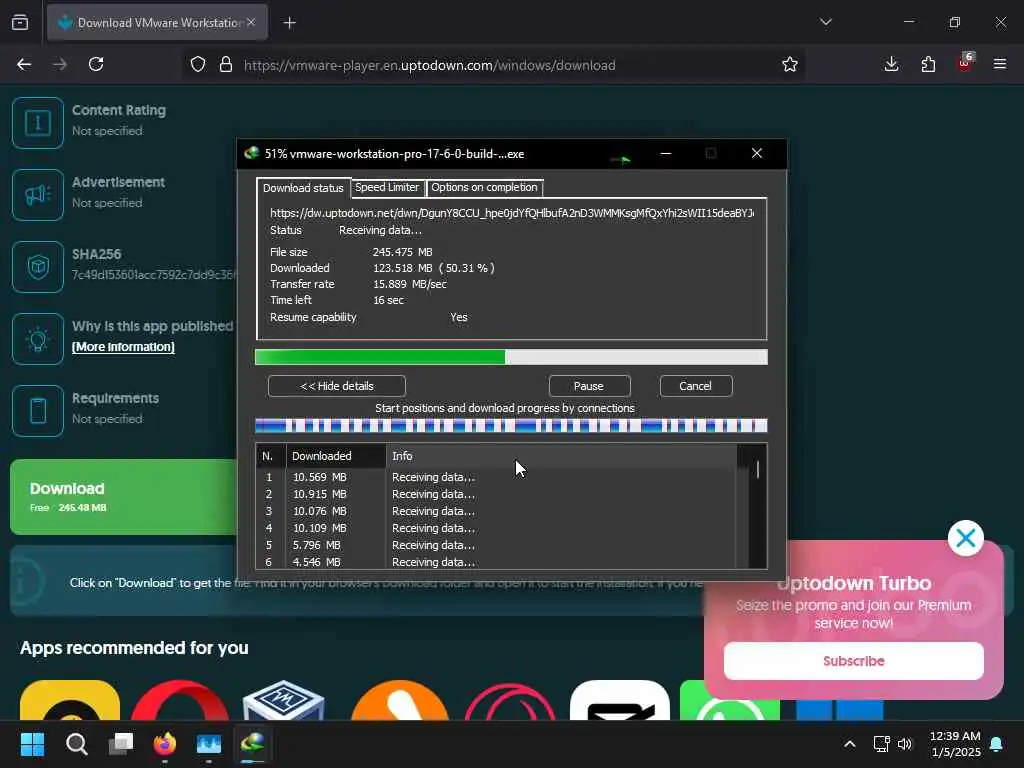The height and width of the screenshot is (768, 1024).
Task: Open the Firefox extensions menu
Action: point(928,64)
